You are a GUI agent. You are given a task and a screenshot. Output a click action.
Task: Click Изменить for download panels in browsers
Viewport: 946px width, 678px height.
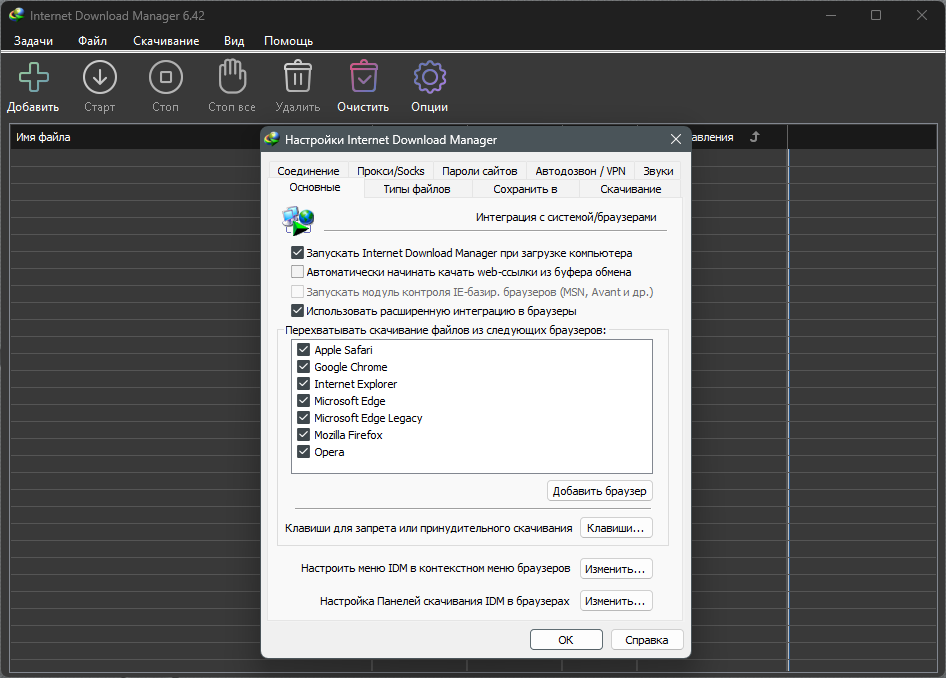(x=616, y=601)
